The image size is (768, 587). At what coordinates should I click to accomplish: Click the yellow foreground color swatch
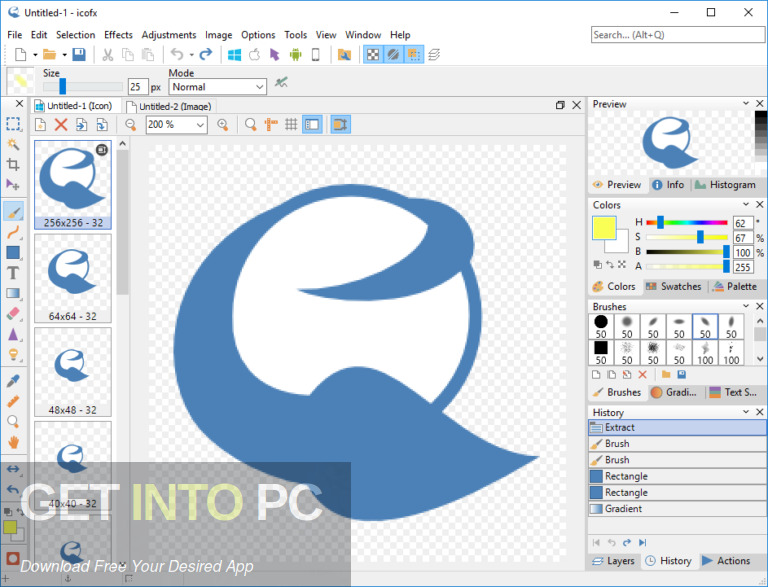click(603, 227)
